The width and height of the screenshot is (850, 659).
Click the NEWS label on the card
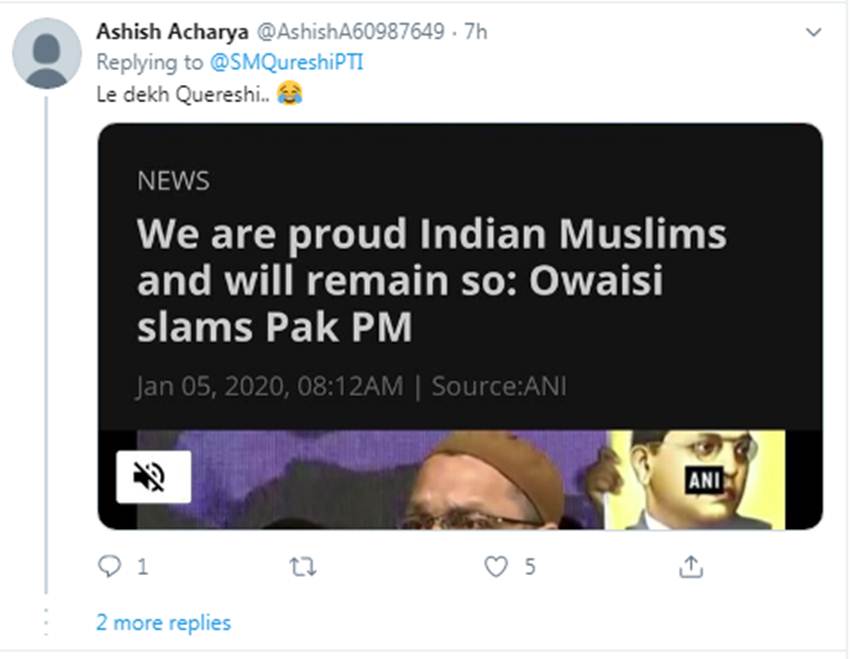click(173, 181)
